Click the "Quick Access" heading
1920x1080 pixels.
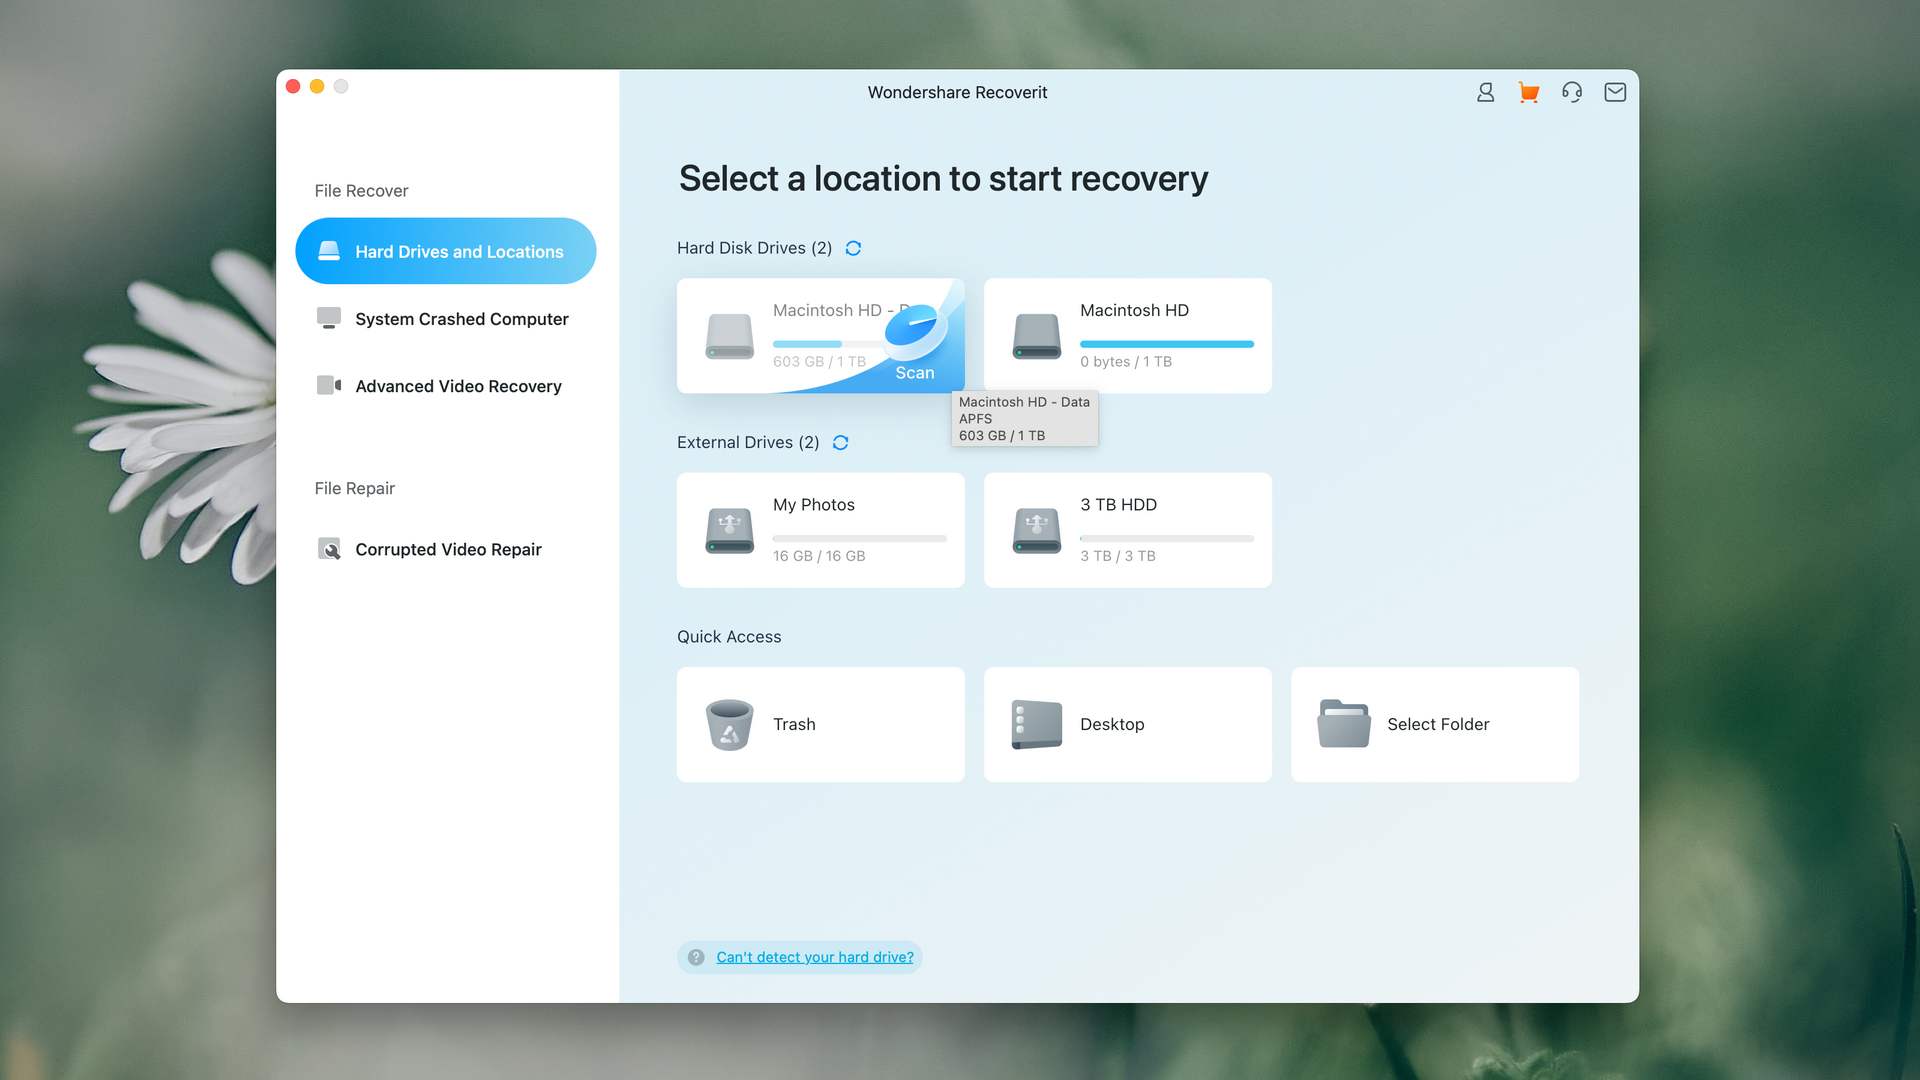click(x=729, y=637)
